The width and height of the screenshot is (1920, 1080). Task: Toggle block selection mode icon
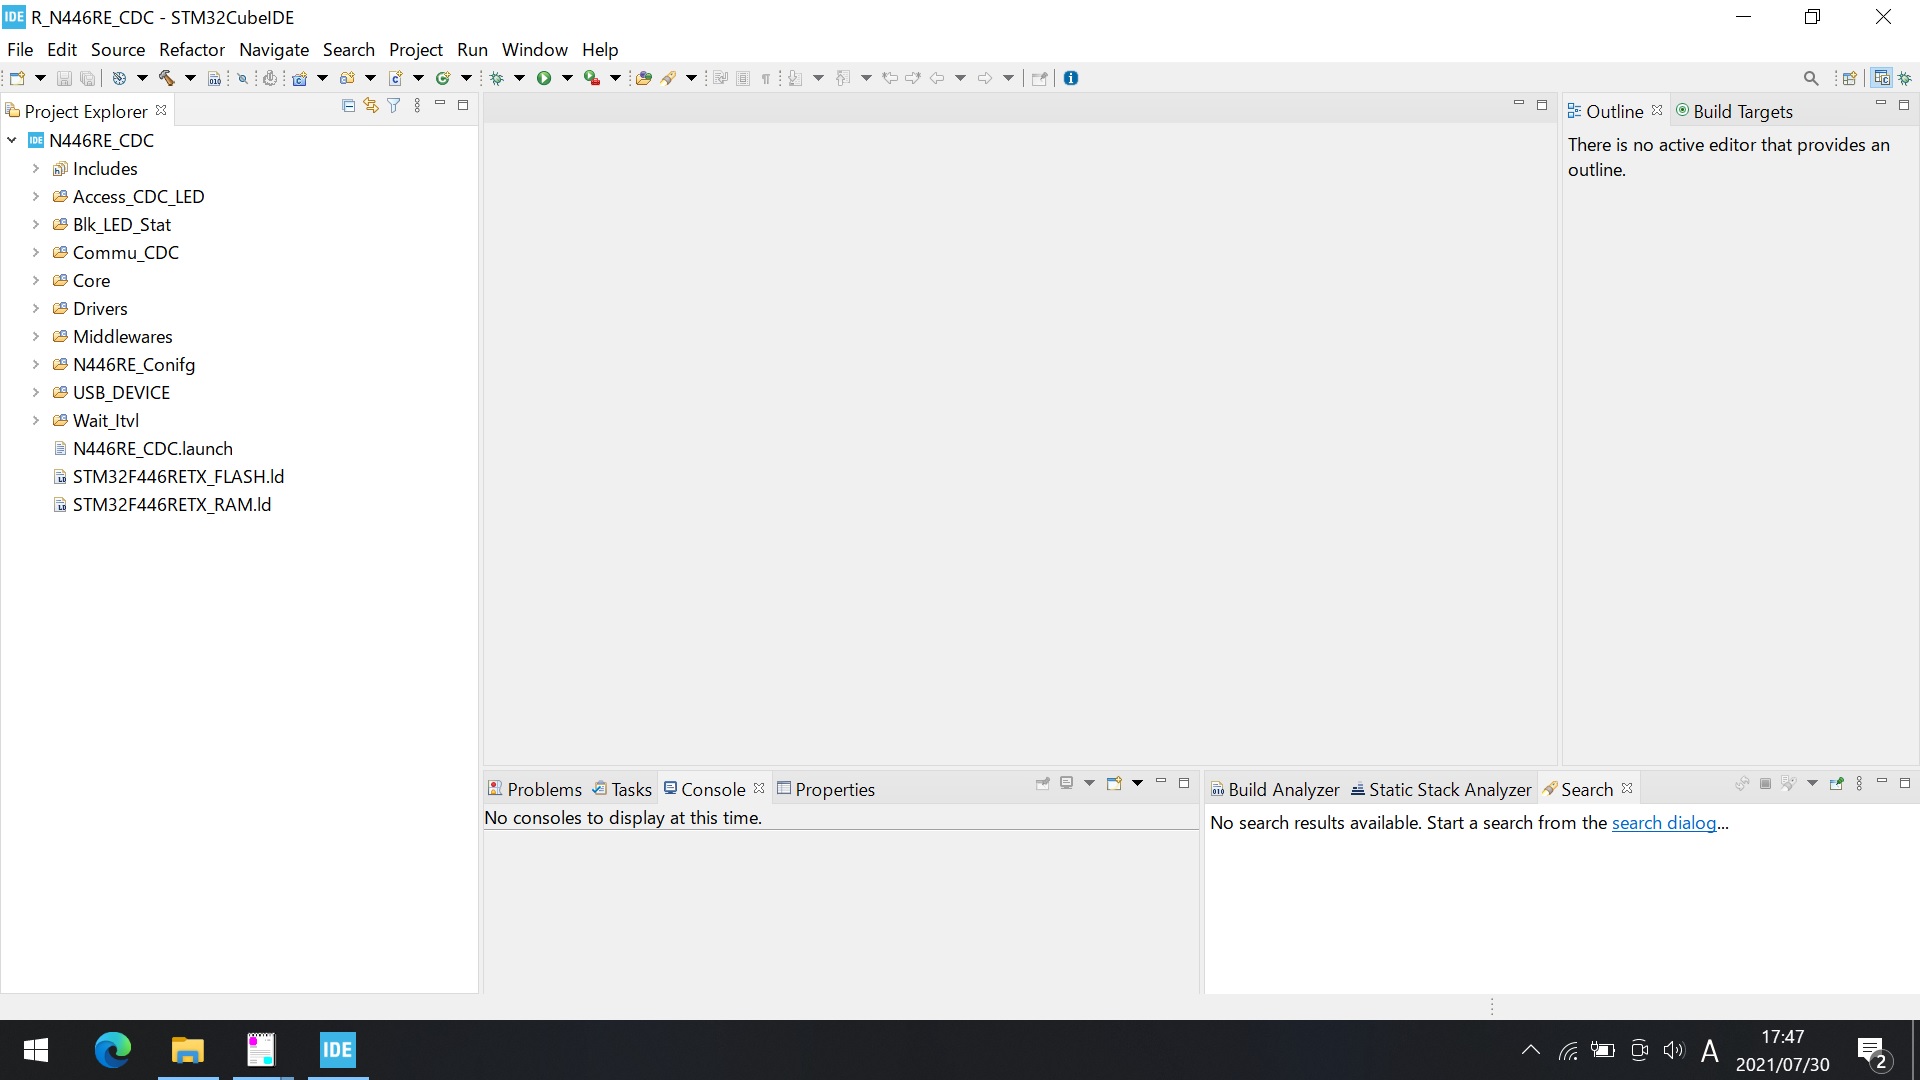coord(743,78)
